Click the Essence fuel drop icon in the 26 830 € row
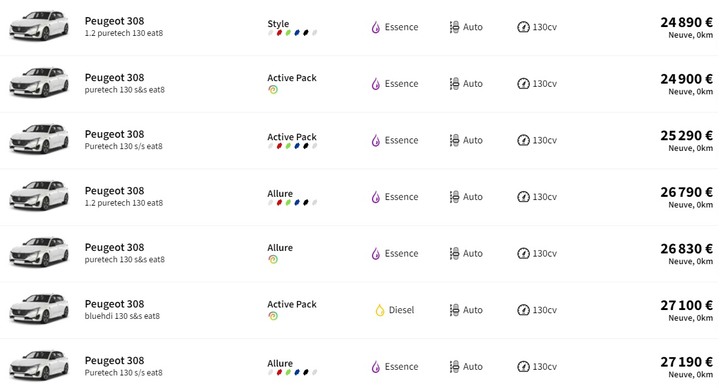 click(x=376, y=253)
